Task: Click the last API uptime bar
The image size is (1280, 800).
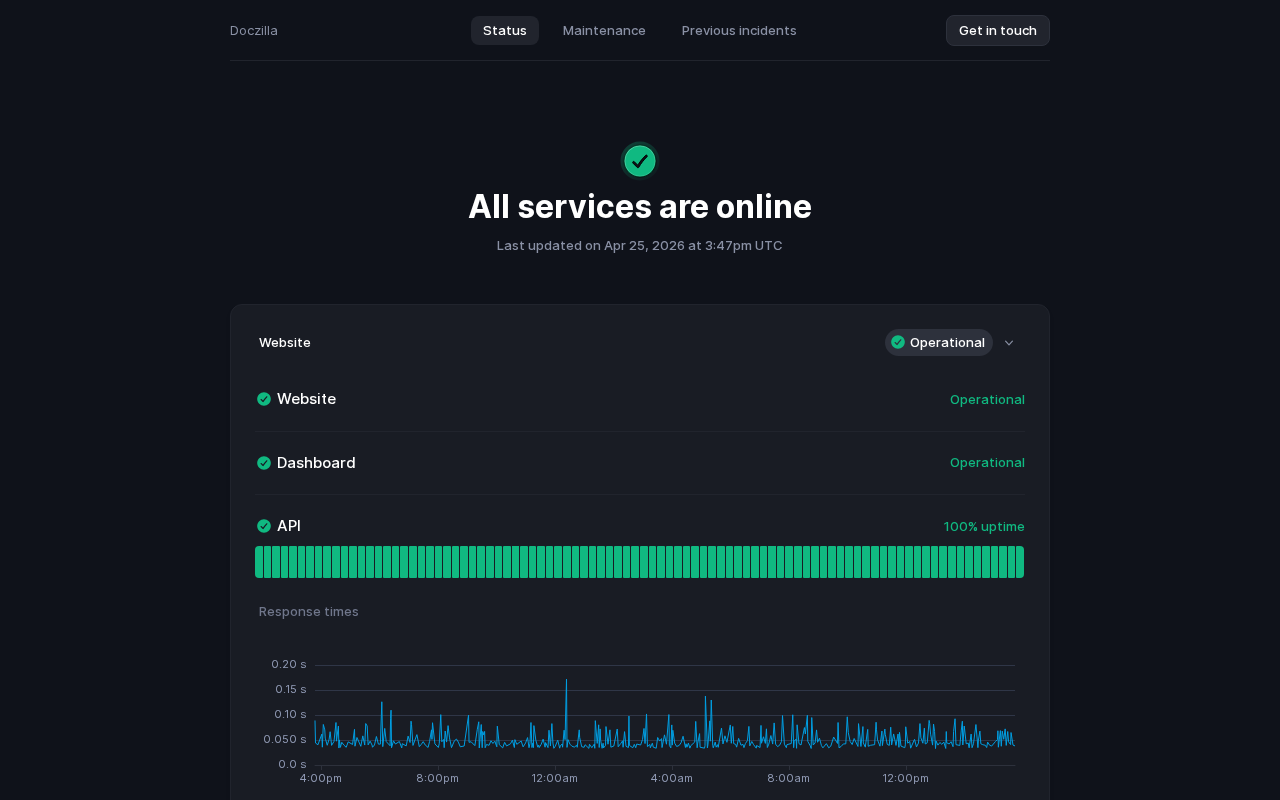Action: click(x=1019, y=562)
